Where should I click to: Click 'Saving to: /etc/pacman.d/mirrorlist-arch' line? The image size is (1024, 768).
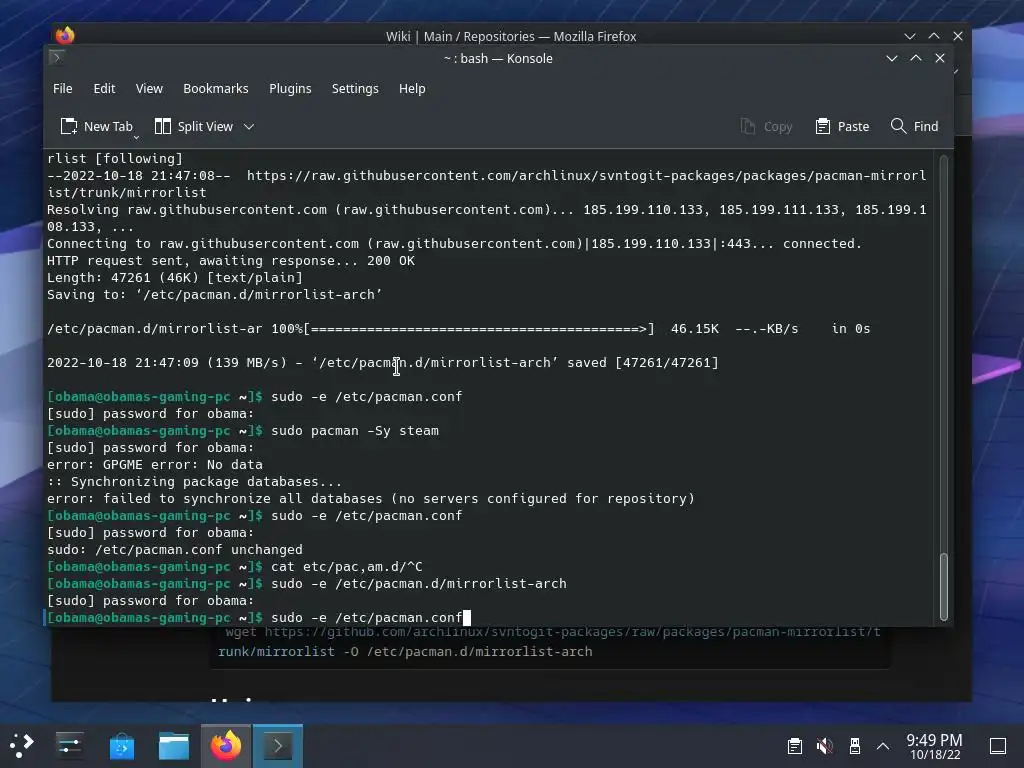click(214, 295)
